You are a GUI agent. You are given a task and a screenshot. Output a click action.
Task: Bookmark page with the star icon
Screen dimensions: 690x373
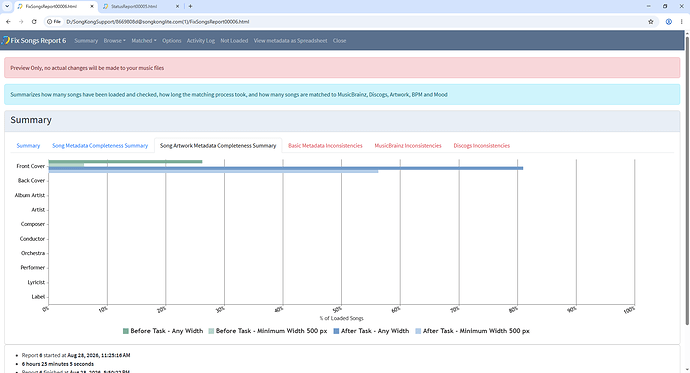650,22
